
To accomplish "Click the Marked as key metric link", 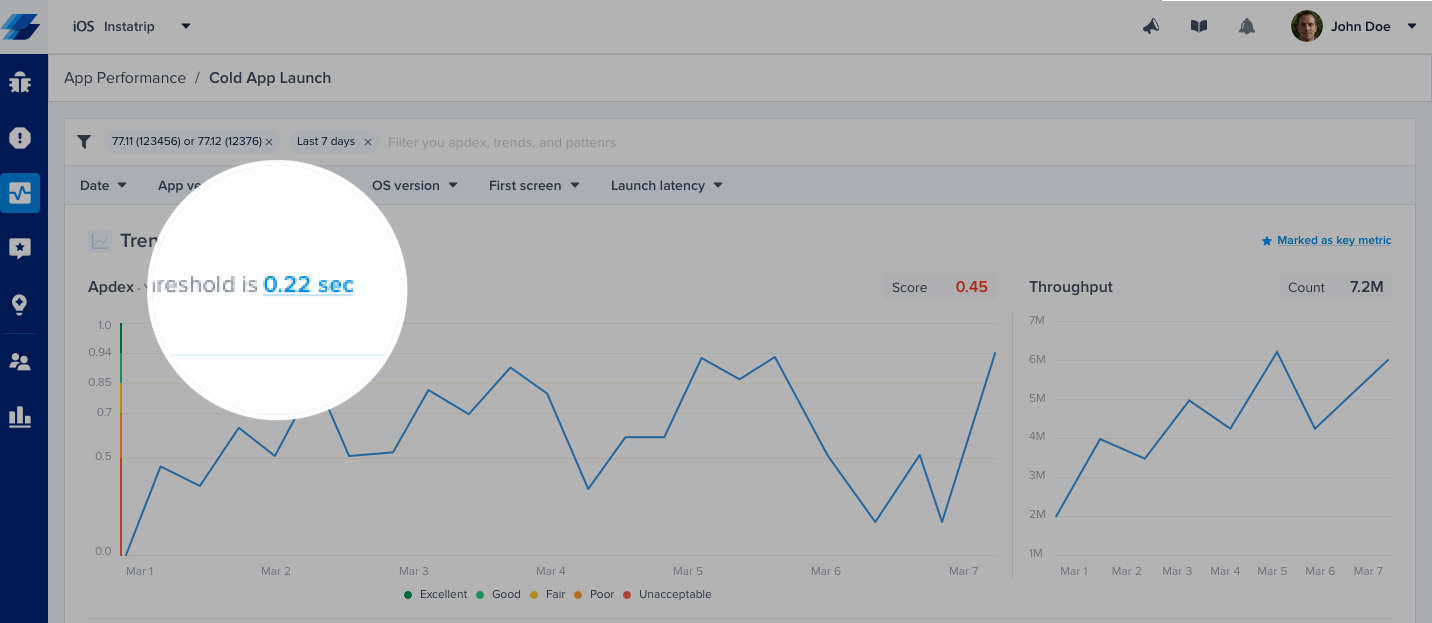I will (1334, 241).
